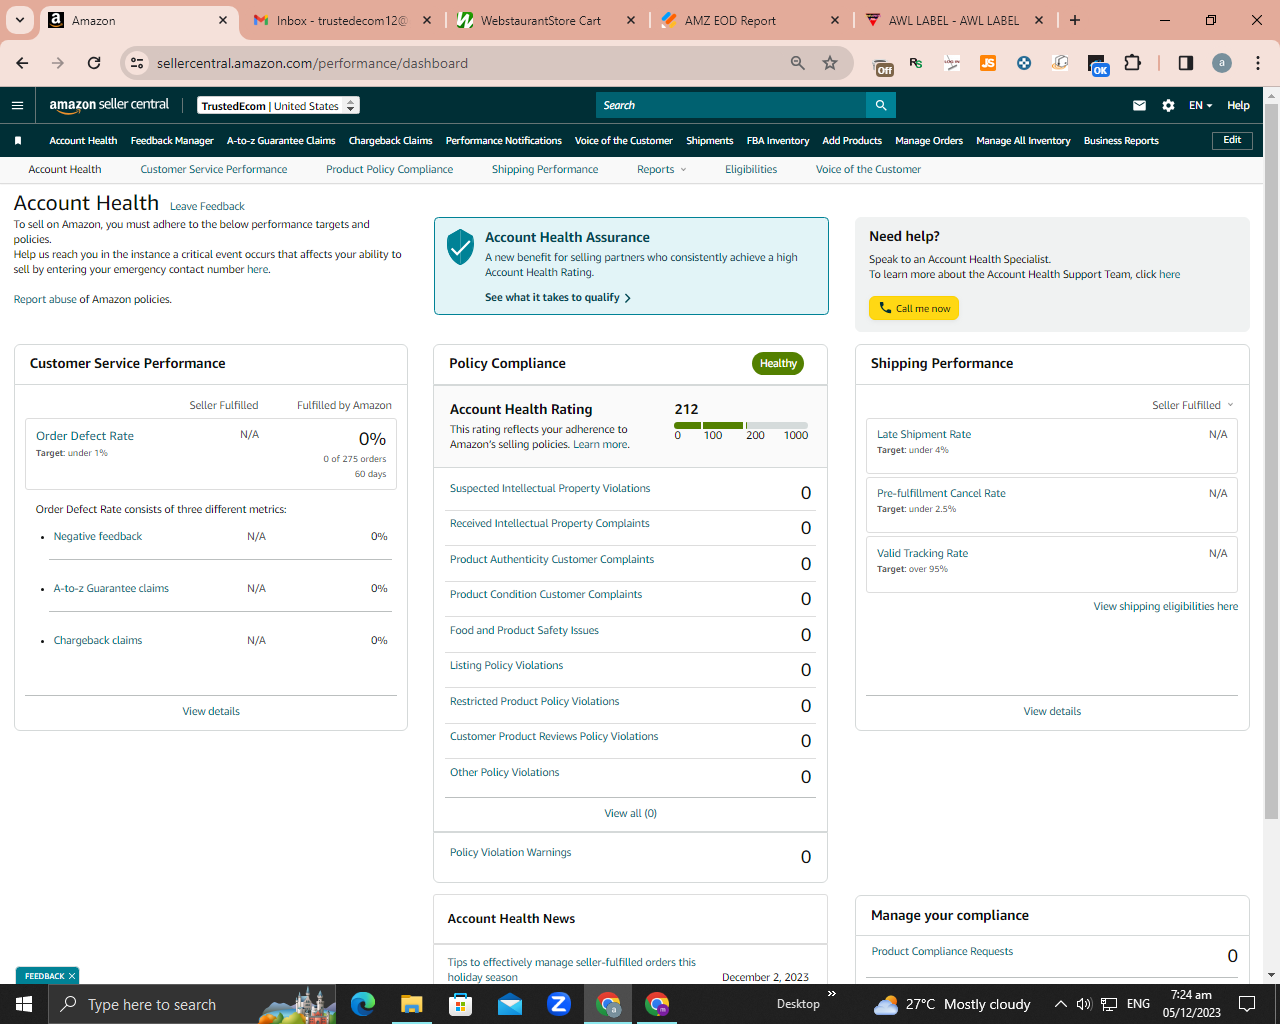Open File Explorer from the taskbar
Screen dimensions: 1280x1024
coord(412,1004)
